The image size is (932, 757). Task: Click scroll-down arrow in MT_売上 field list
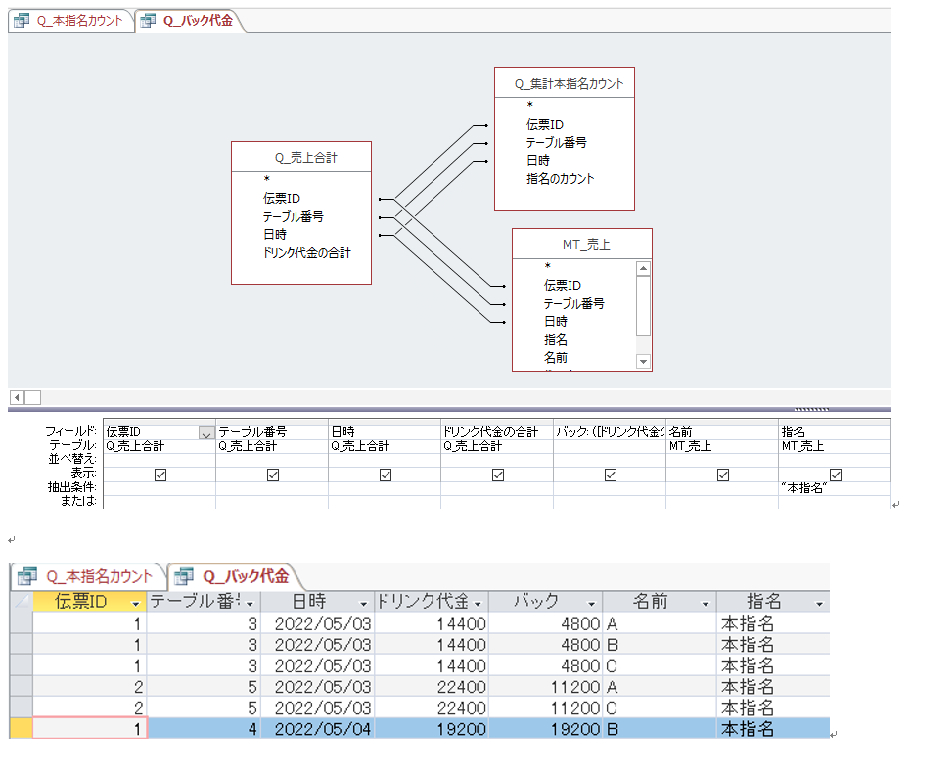pos(643,362)
